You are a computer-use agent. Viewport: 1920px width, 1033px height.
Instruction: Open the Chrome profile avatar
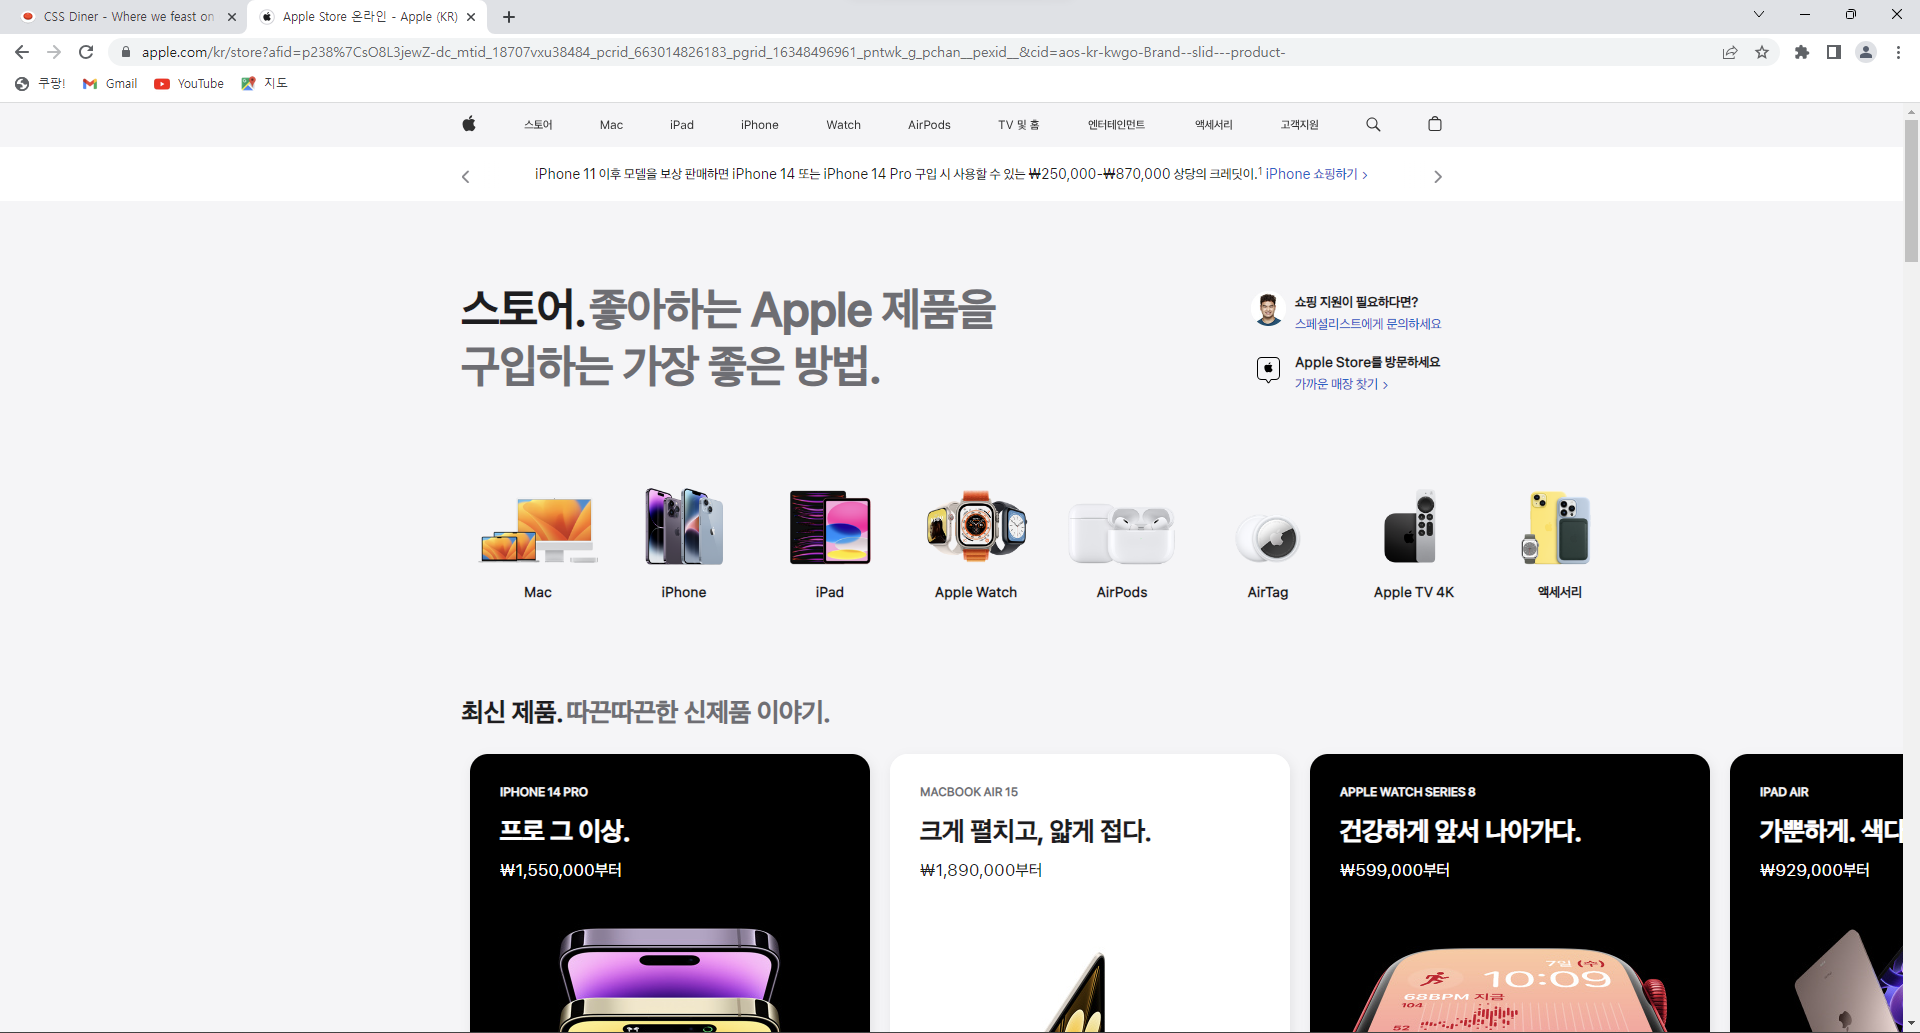coord(1866,52)
